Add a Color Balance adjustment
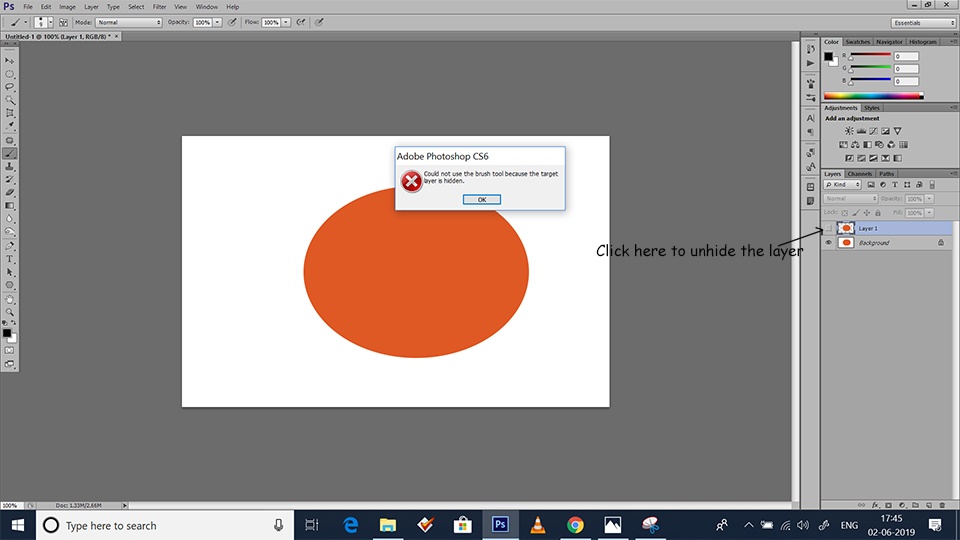The height and width of the screenshot is (540, 960). point(855,144)
